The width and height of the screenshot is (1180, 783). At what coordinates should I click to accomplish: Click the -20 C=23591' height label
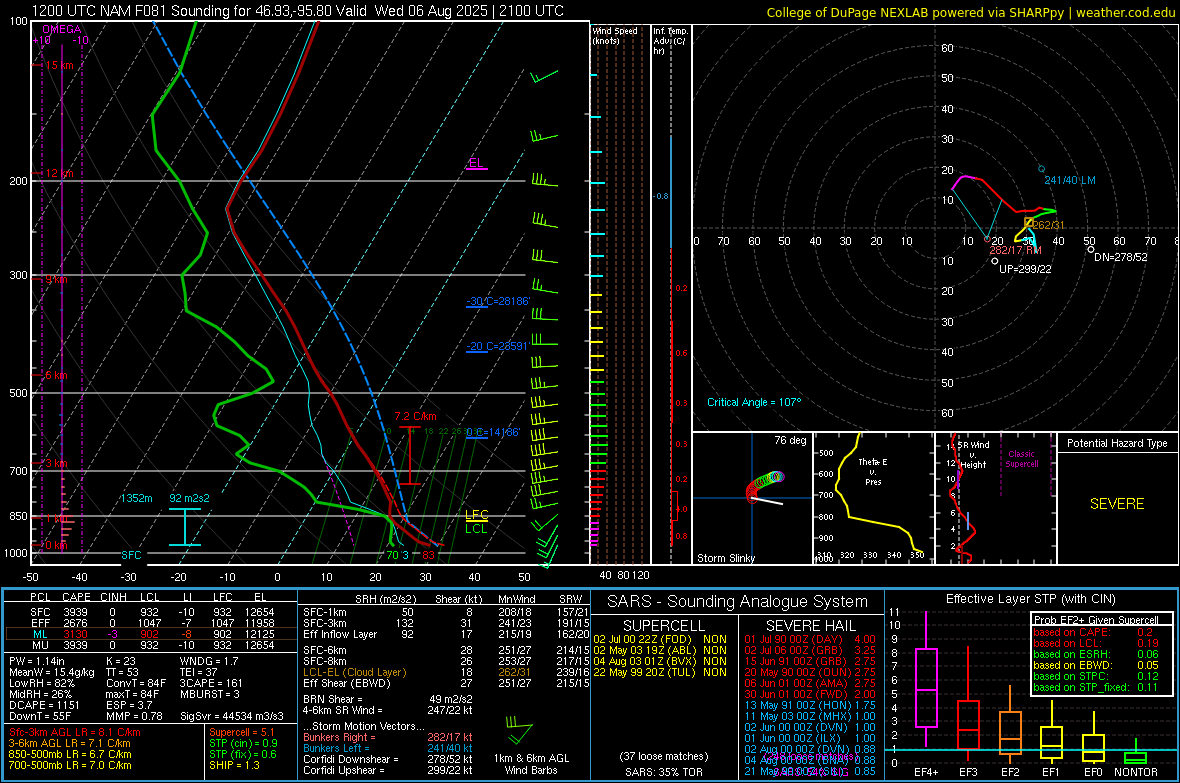497,346
